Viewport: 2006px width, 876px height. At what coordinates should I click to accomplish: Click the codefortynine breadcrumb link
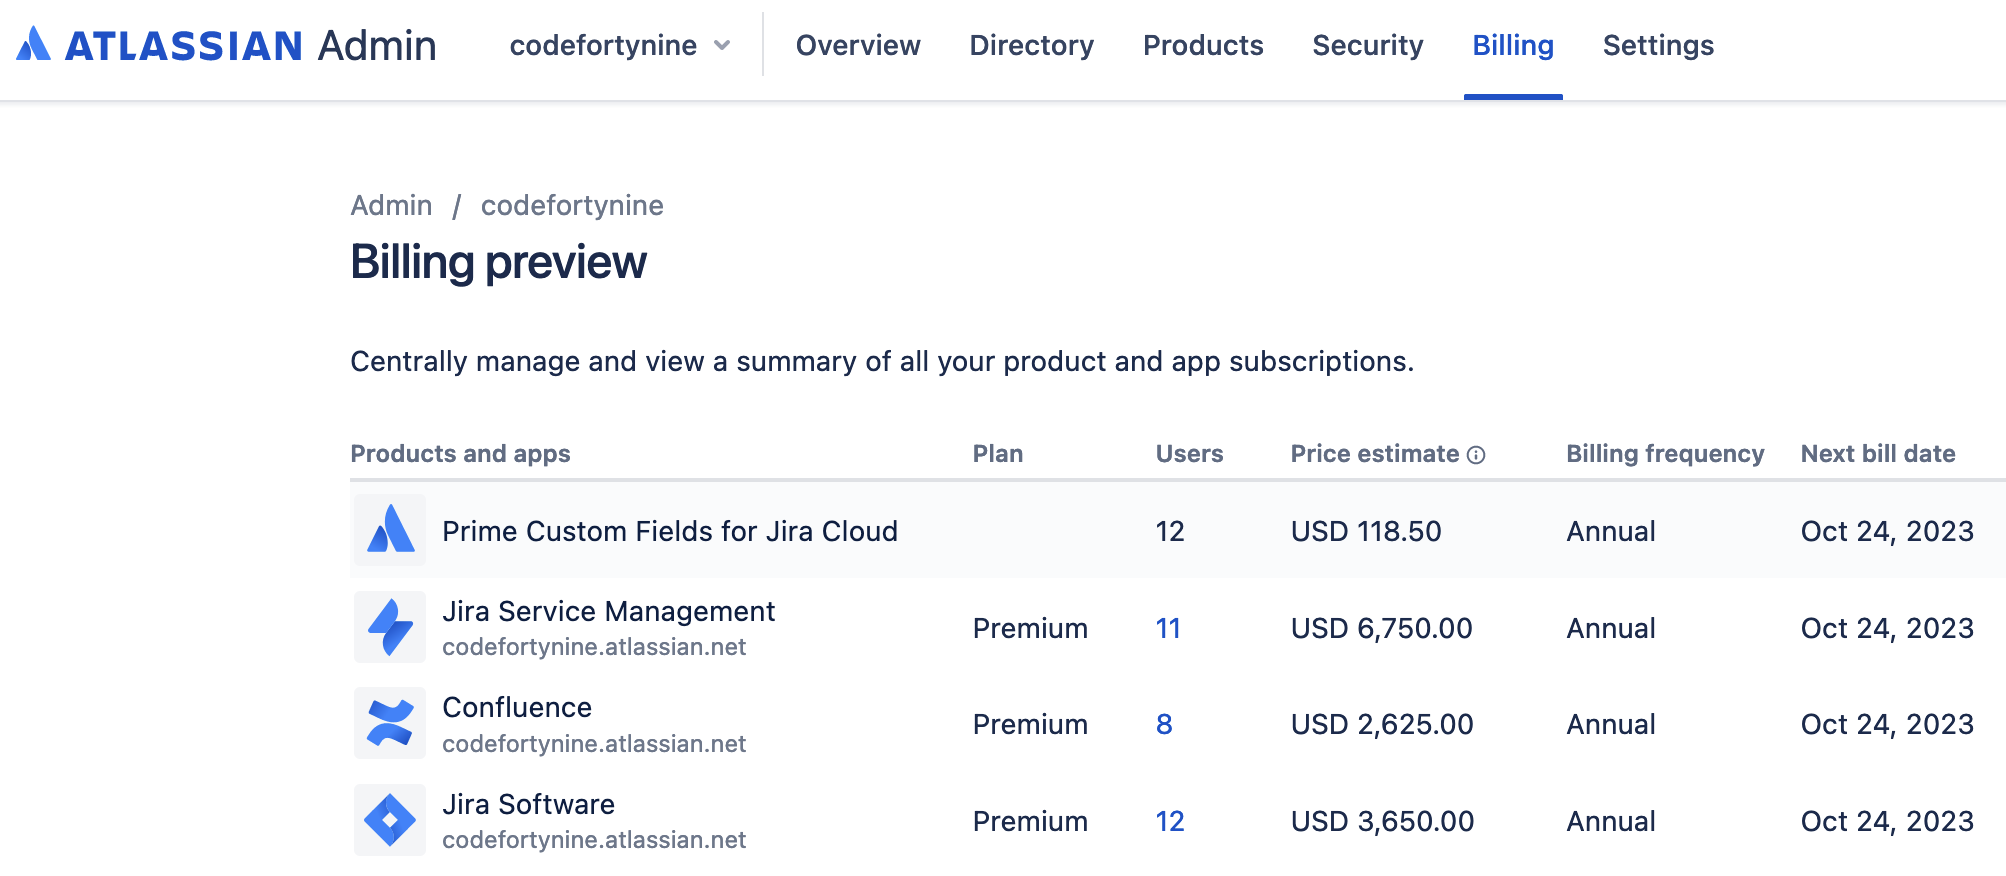pyautogui.click(x=571, y=206)
